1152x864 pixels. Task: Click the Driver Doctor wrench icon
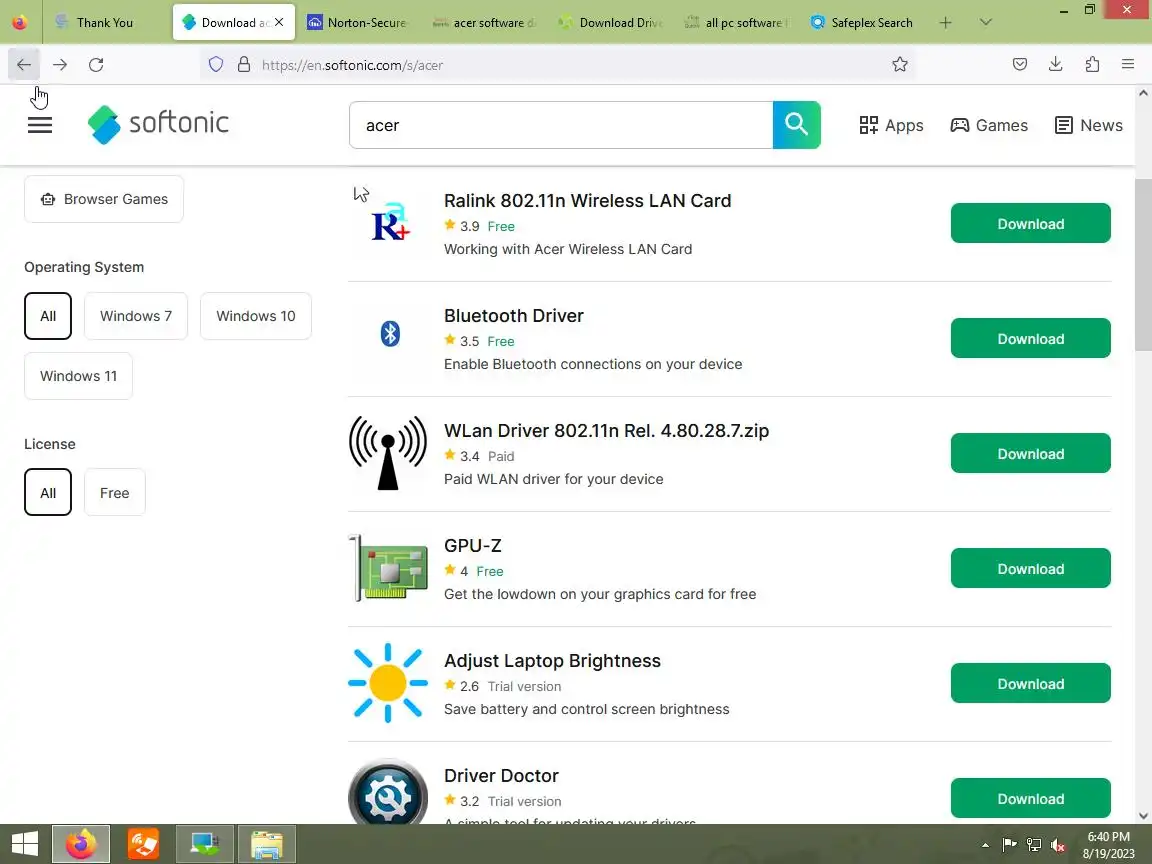(388, 792)
